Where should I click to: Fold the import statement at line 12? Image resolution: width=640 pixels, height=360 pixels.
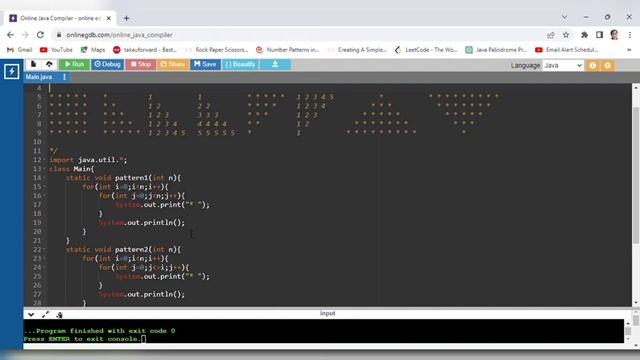44,160
